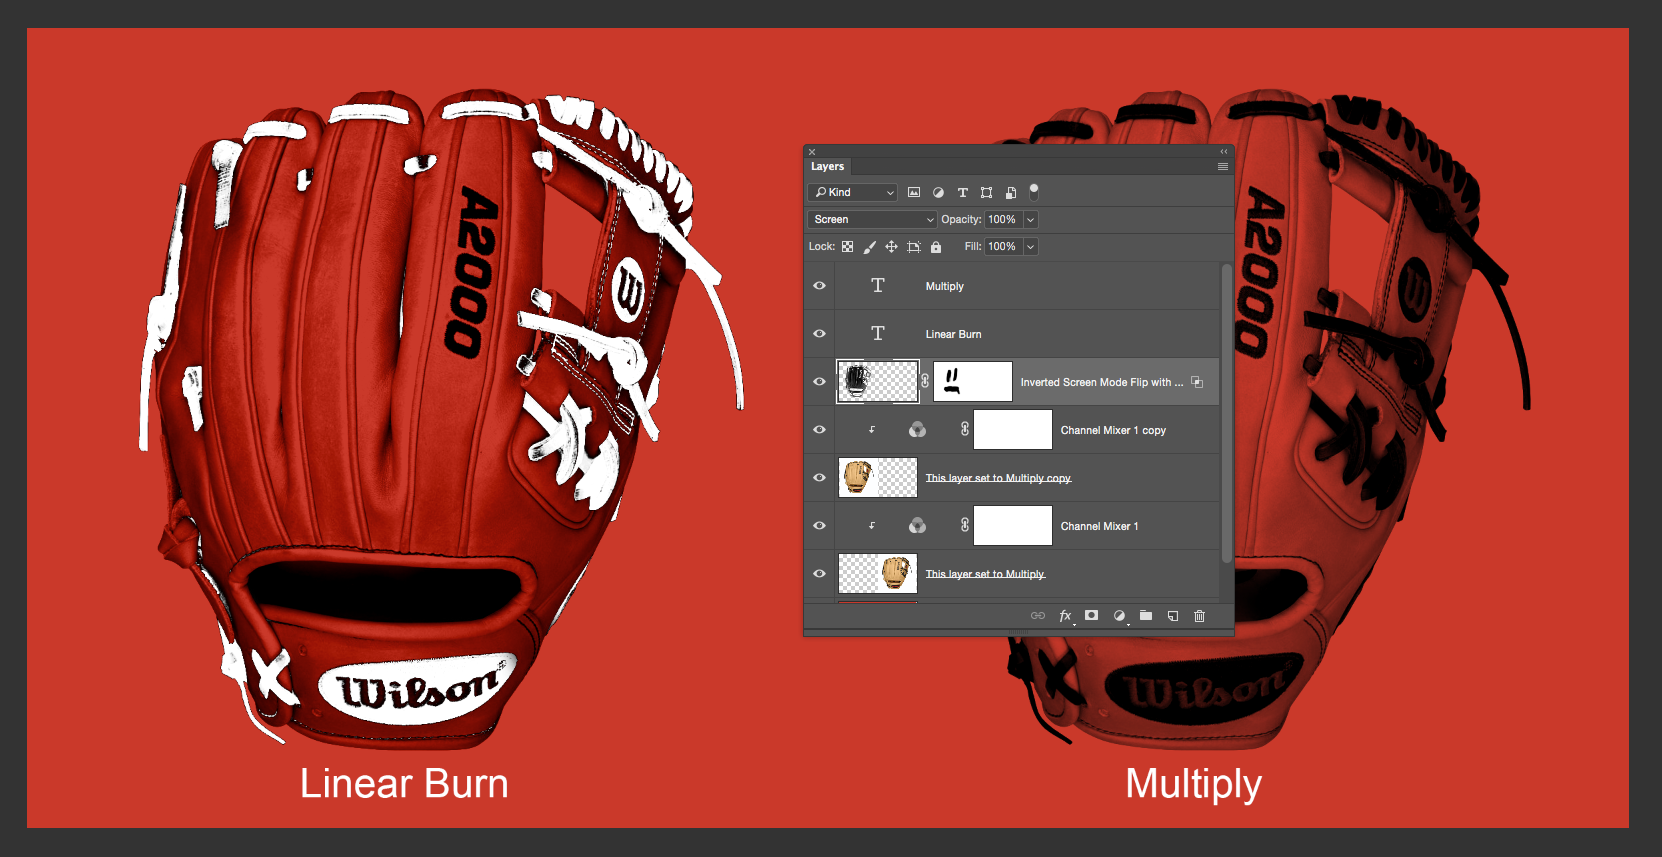Click the Opacity 100% value field

1003,219
